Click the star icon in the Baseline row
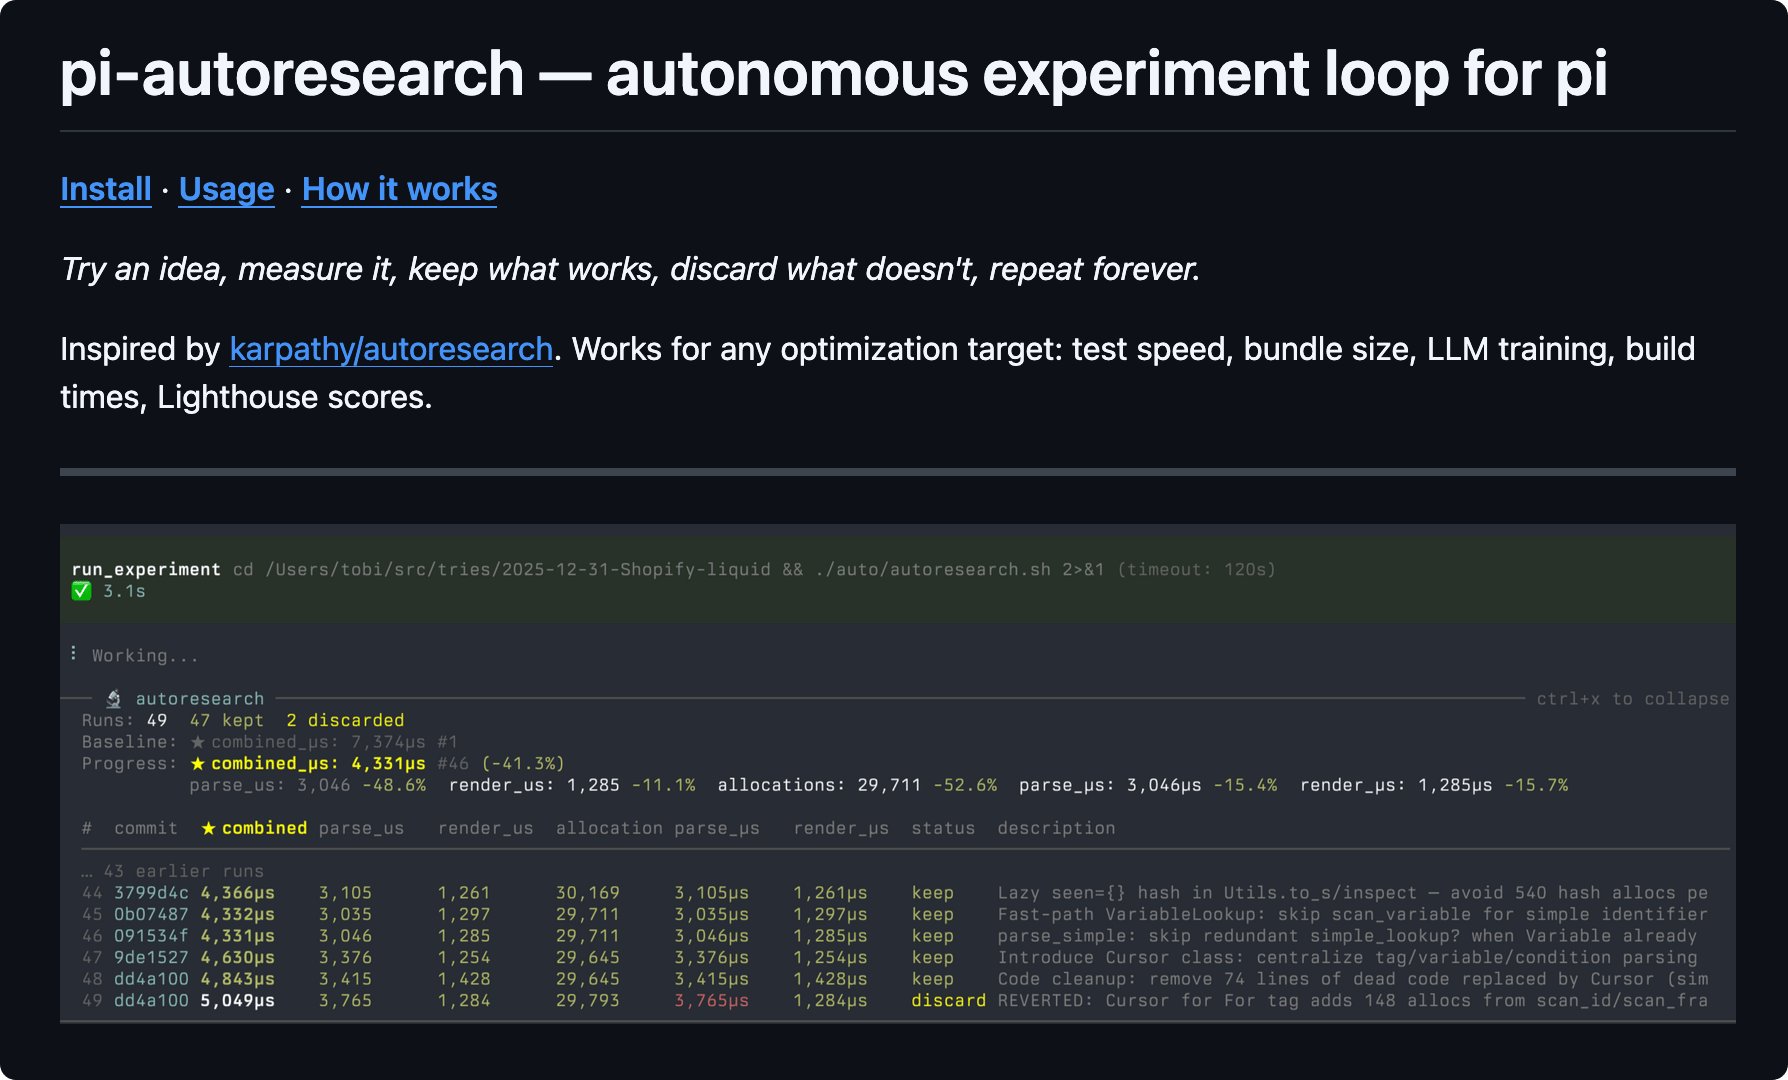Viewport: 1788px width, 1080px height. coord(198,742)
